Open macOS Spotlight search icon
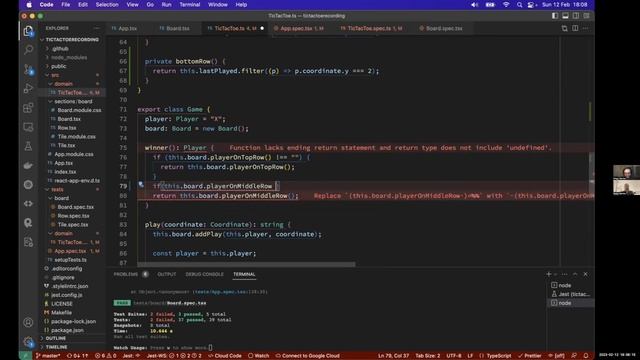 [x=519, y=5]
